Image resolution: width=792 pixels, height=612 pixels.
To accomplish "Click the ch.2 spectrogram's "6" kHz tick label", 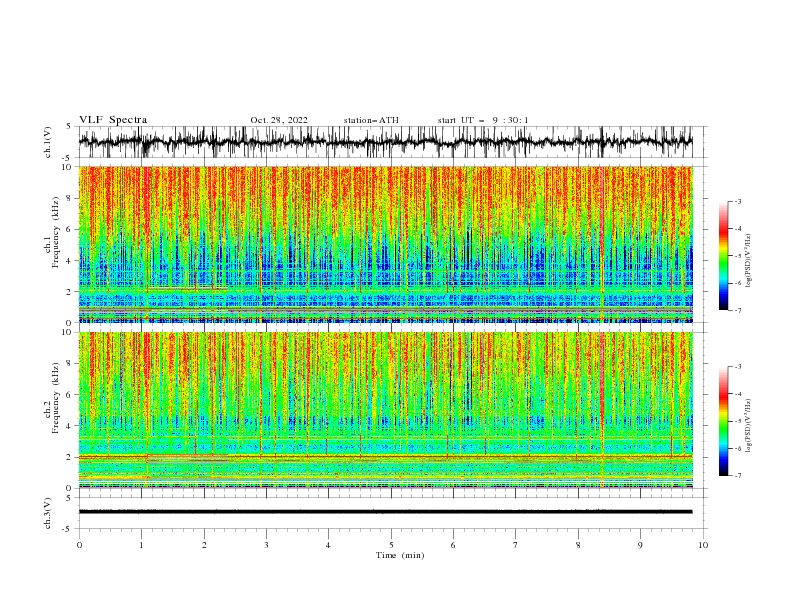I will (x=70, y=394).
